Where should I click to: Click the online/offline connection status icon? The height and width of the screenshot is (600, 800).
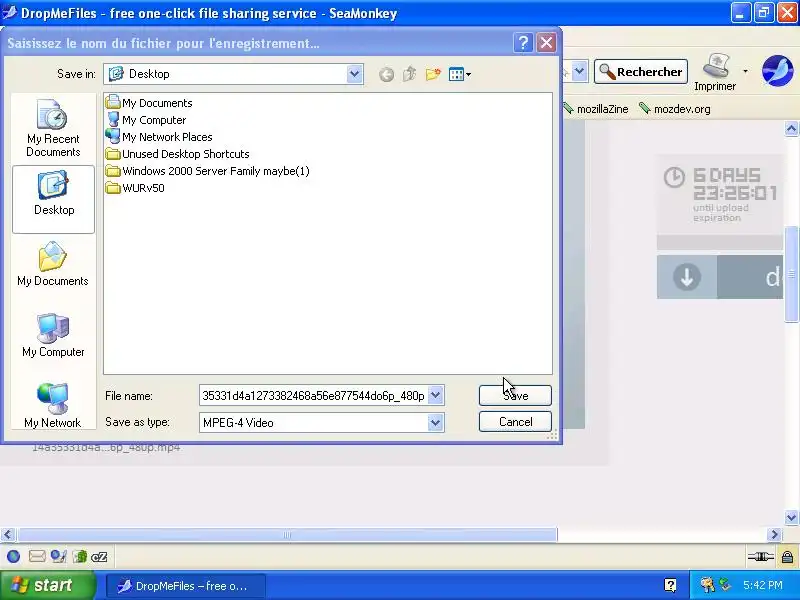point(760,557)
